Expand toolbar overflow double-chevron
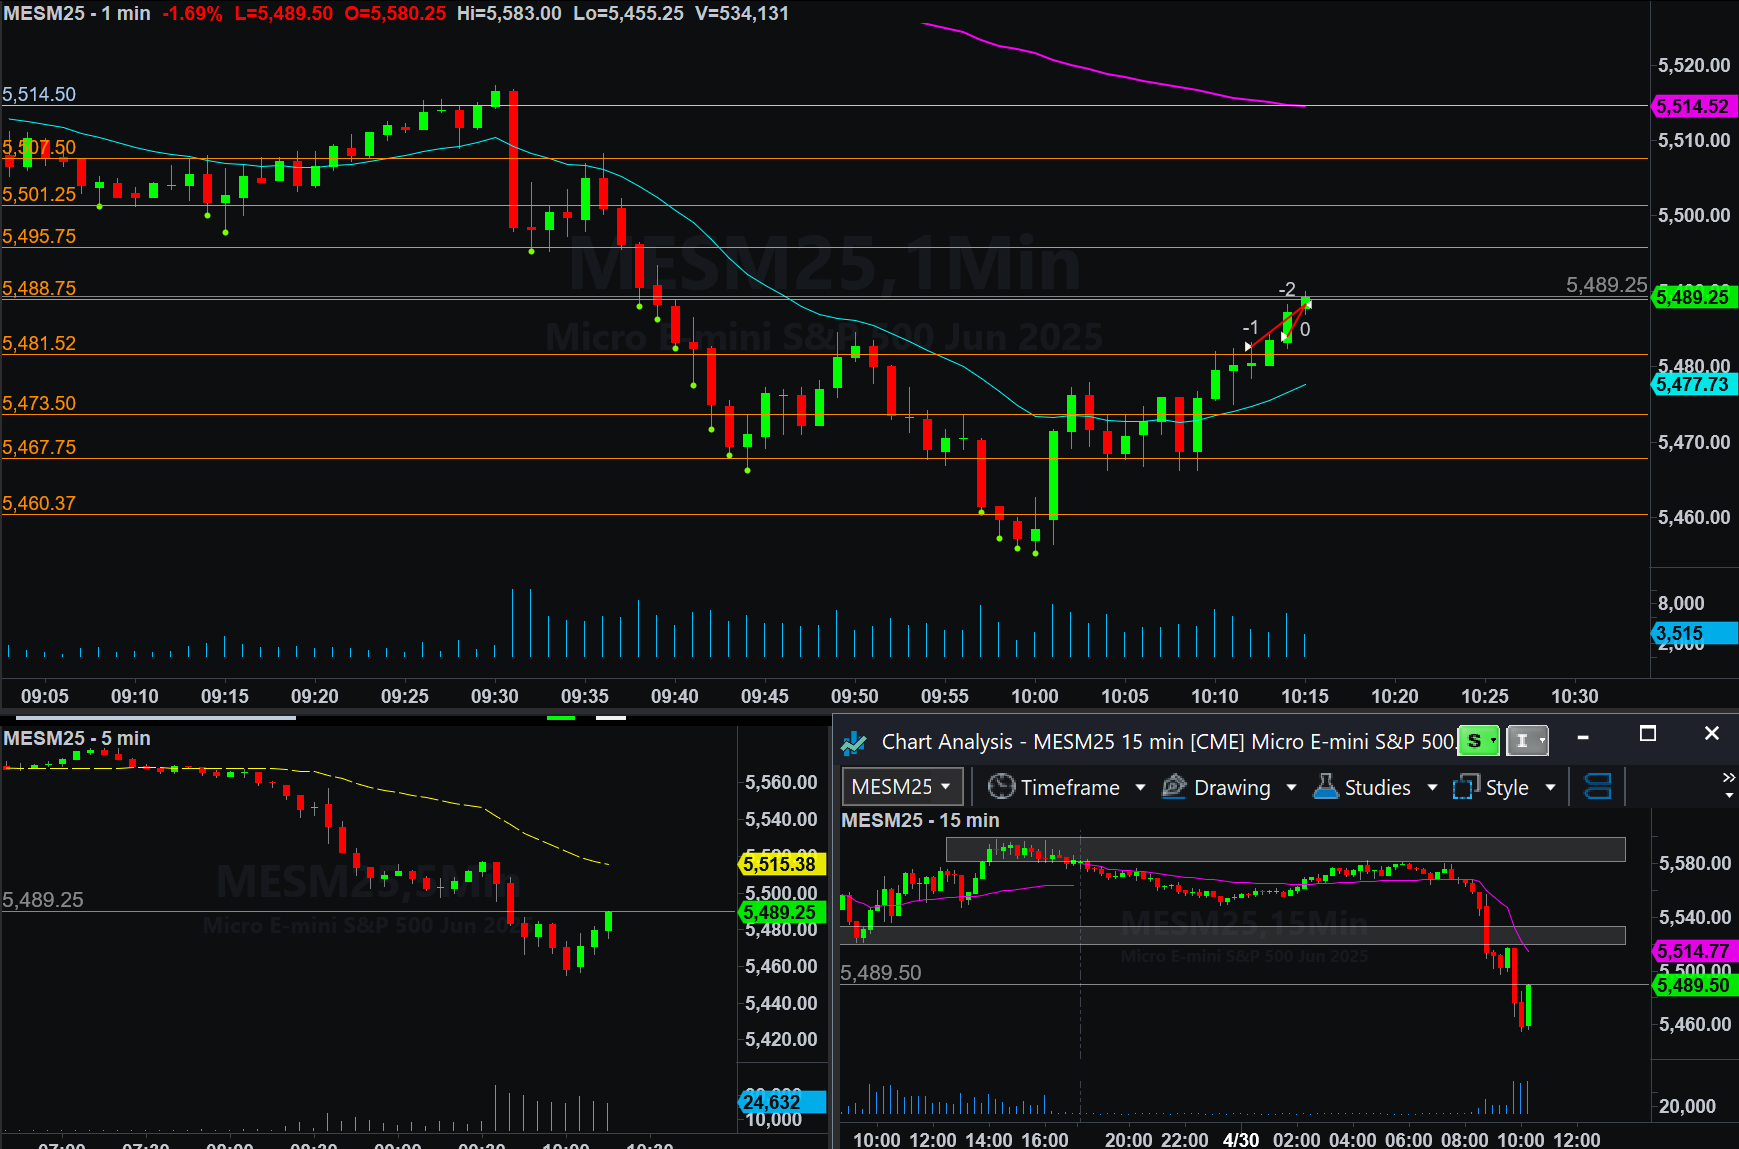 [x=1729, y=778]
